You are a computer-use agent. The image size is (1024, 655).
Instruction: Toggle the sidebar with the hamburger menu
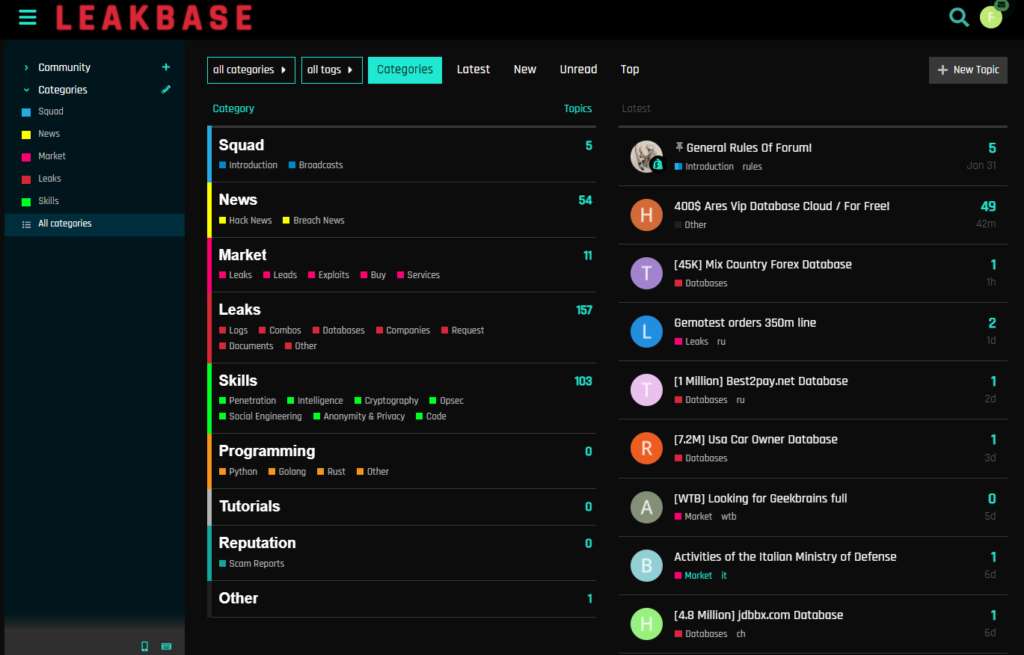27,17
